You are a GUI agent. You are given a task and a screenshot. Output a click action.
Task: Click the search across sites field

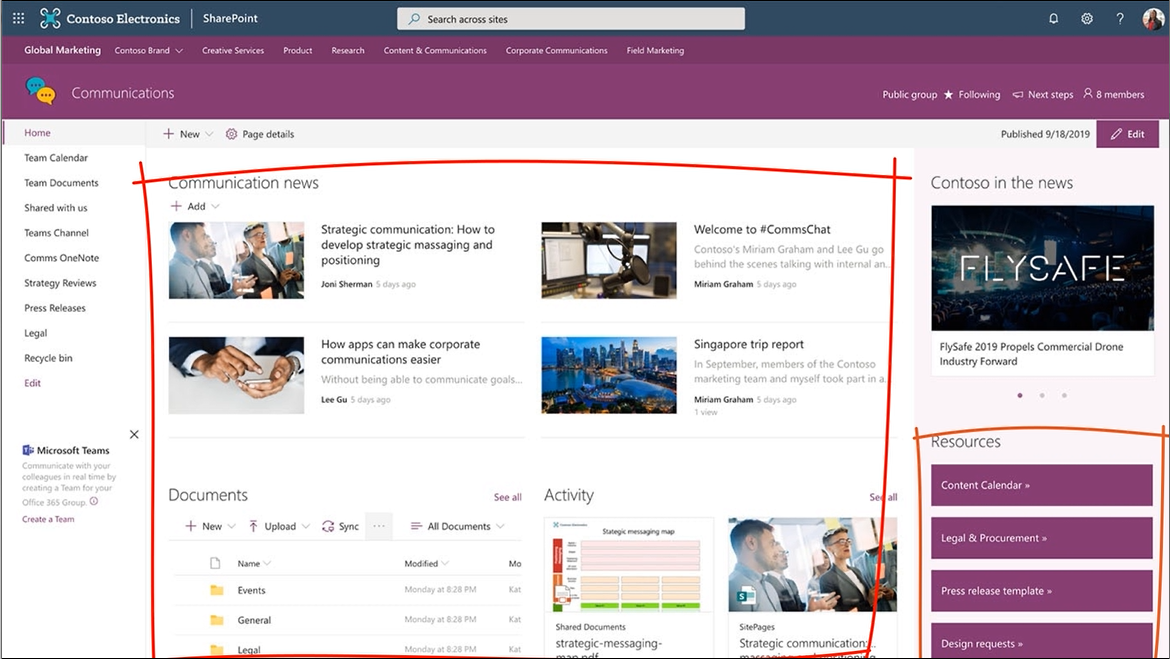click(x=571, y=19)
